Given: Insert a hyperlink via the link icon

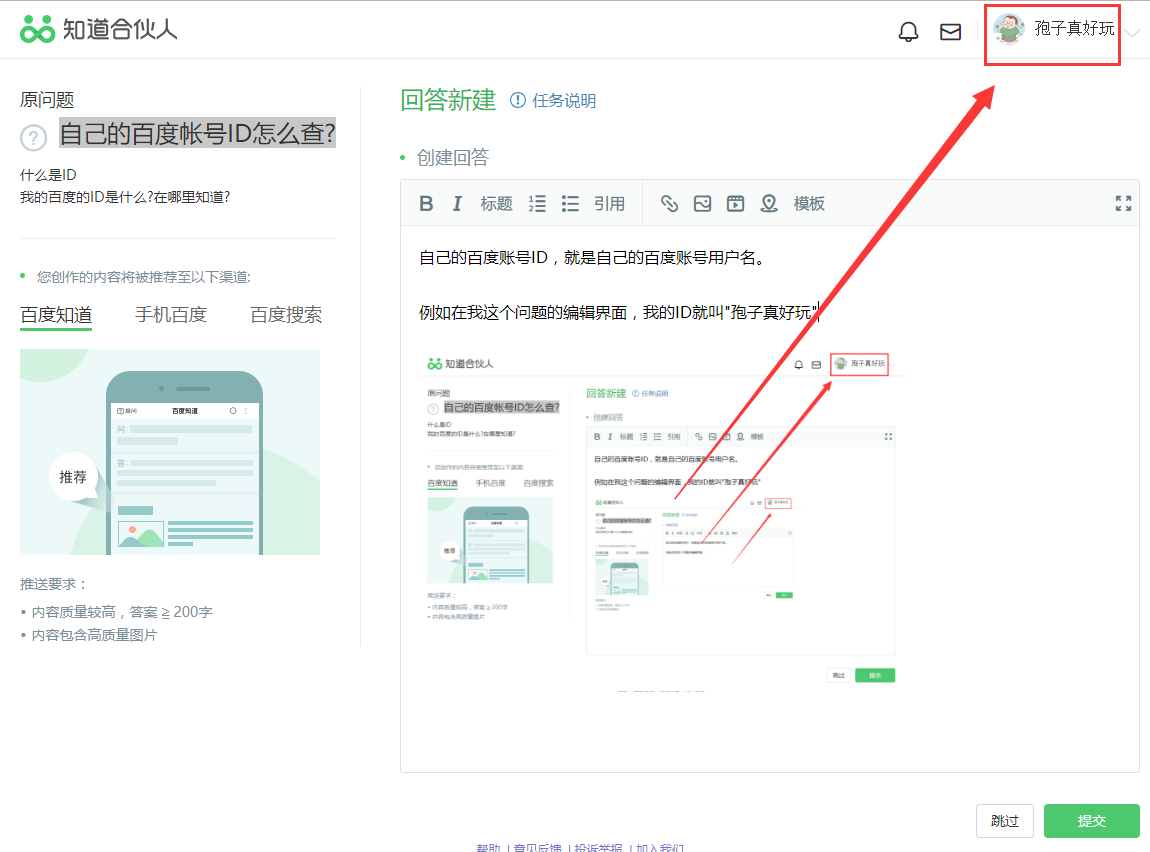Looking at the screenshot, I should [669, 204].
